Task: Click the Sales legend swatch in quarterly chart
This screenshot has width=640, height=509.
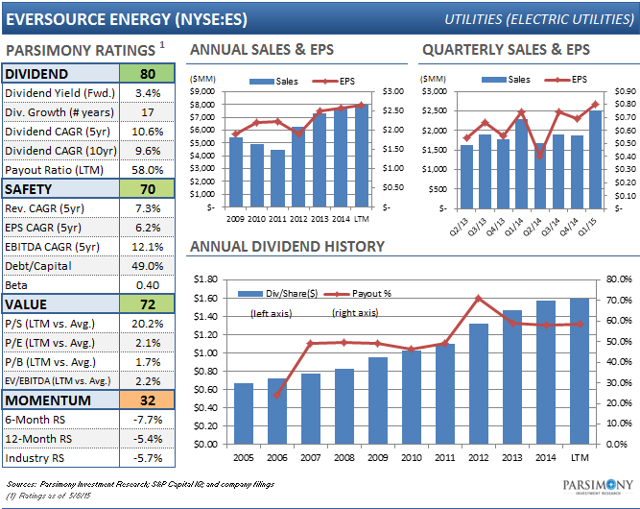Action: tap(494, 80)
